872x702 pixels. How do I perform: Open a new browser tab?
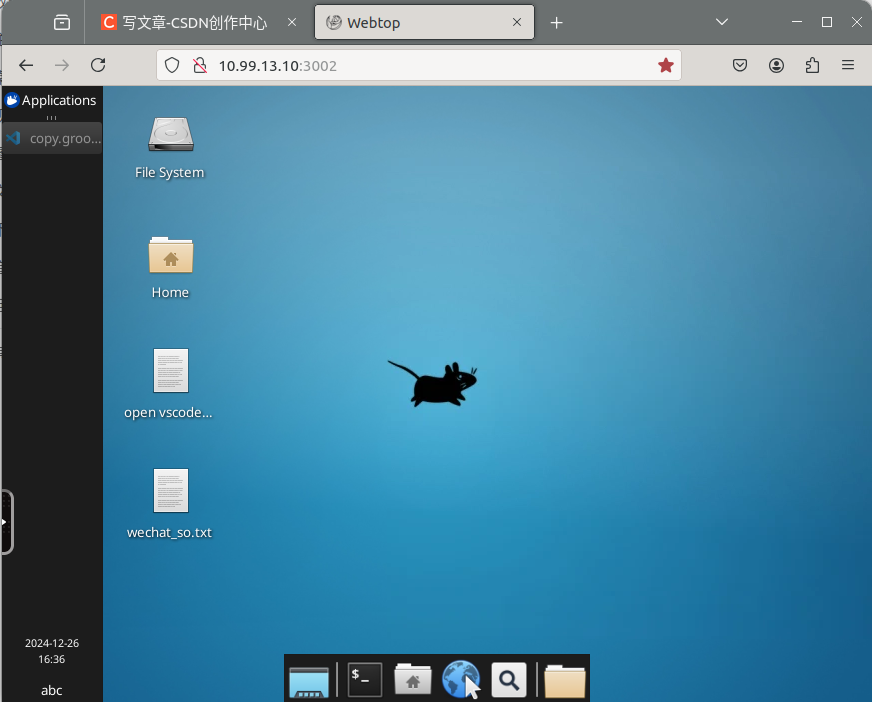click(557, 22)
